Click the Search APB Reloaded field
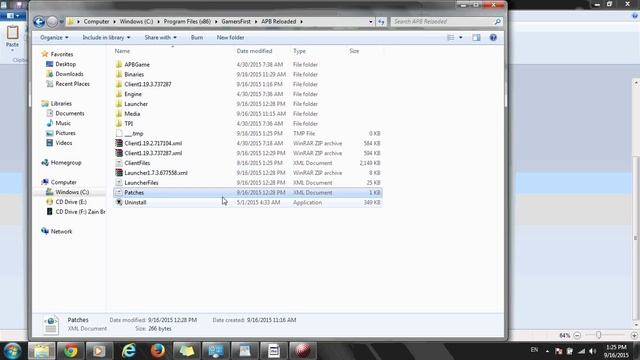 [x=446, y=22]
